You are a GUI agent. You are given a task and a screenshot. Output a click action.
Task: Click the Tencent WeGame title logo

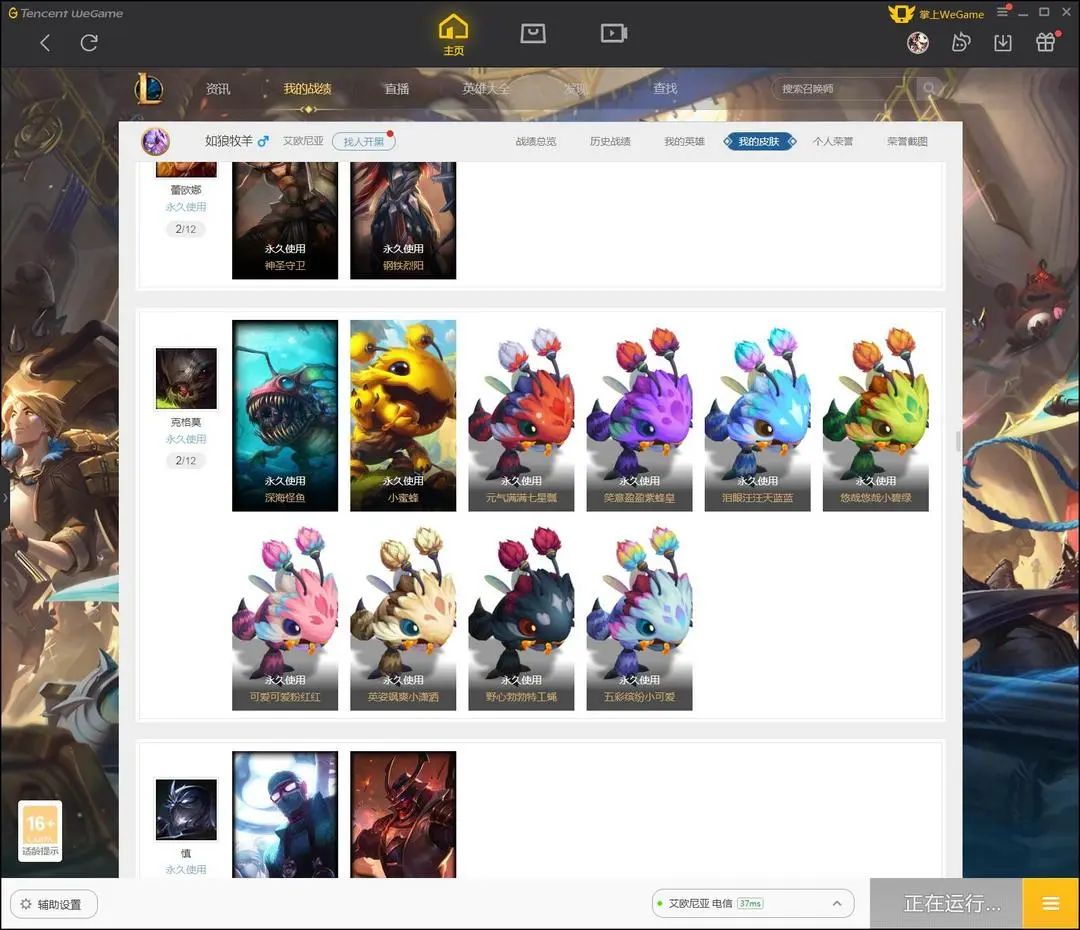coord(65,13)
